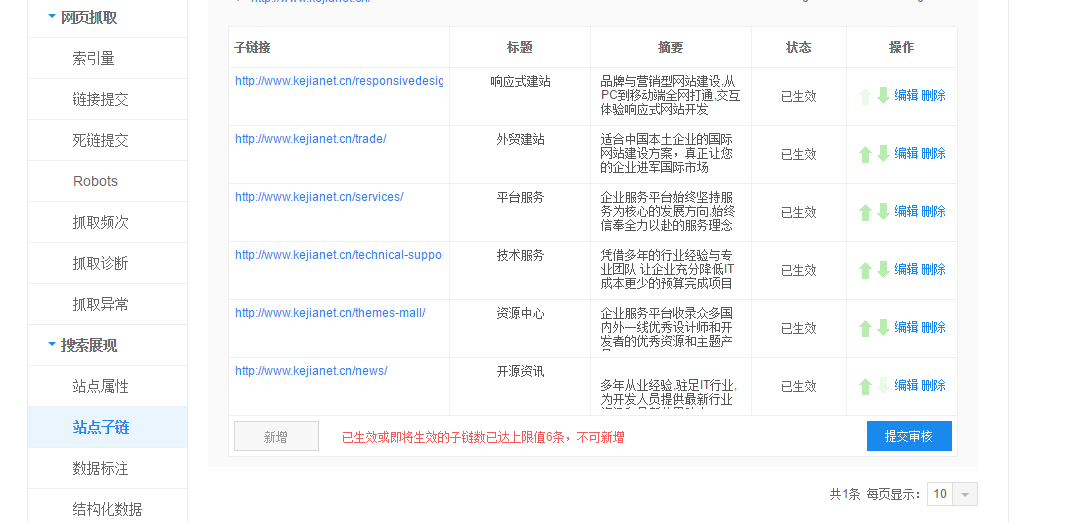
Task: Collapse the 搜索展现 sidebar section
Action: [52, 345]
